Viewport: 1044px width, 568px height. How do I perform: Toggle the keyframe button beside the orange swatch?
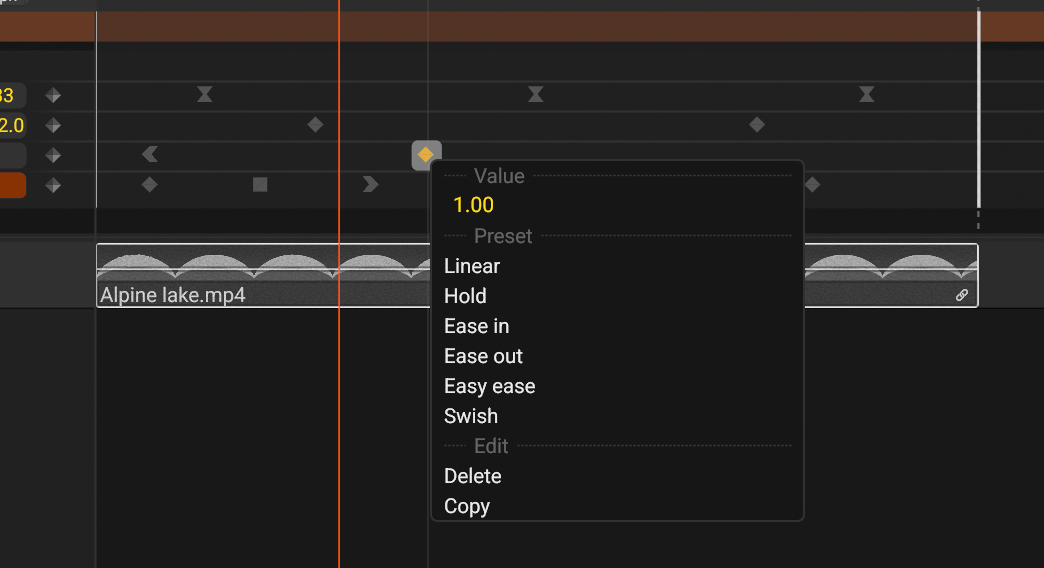click(x=53, y=186)
